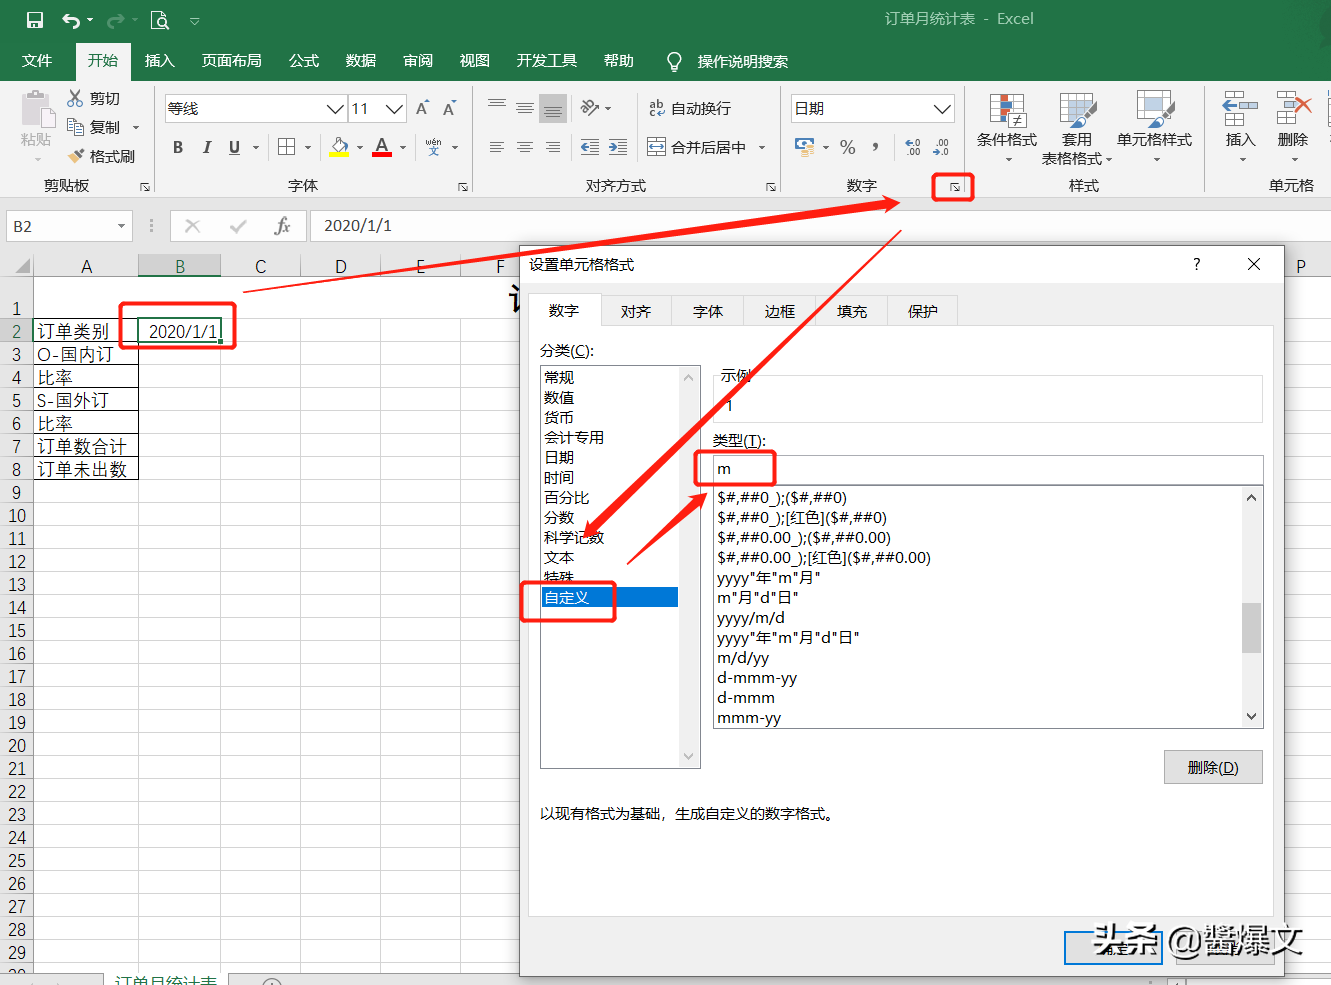This screenshot has width=1331, height=985.
Task: Decrease font size with smaller A icon
Action: (x=449, y=108)
